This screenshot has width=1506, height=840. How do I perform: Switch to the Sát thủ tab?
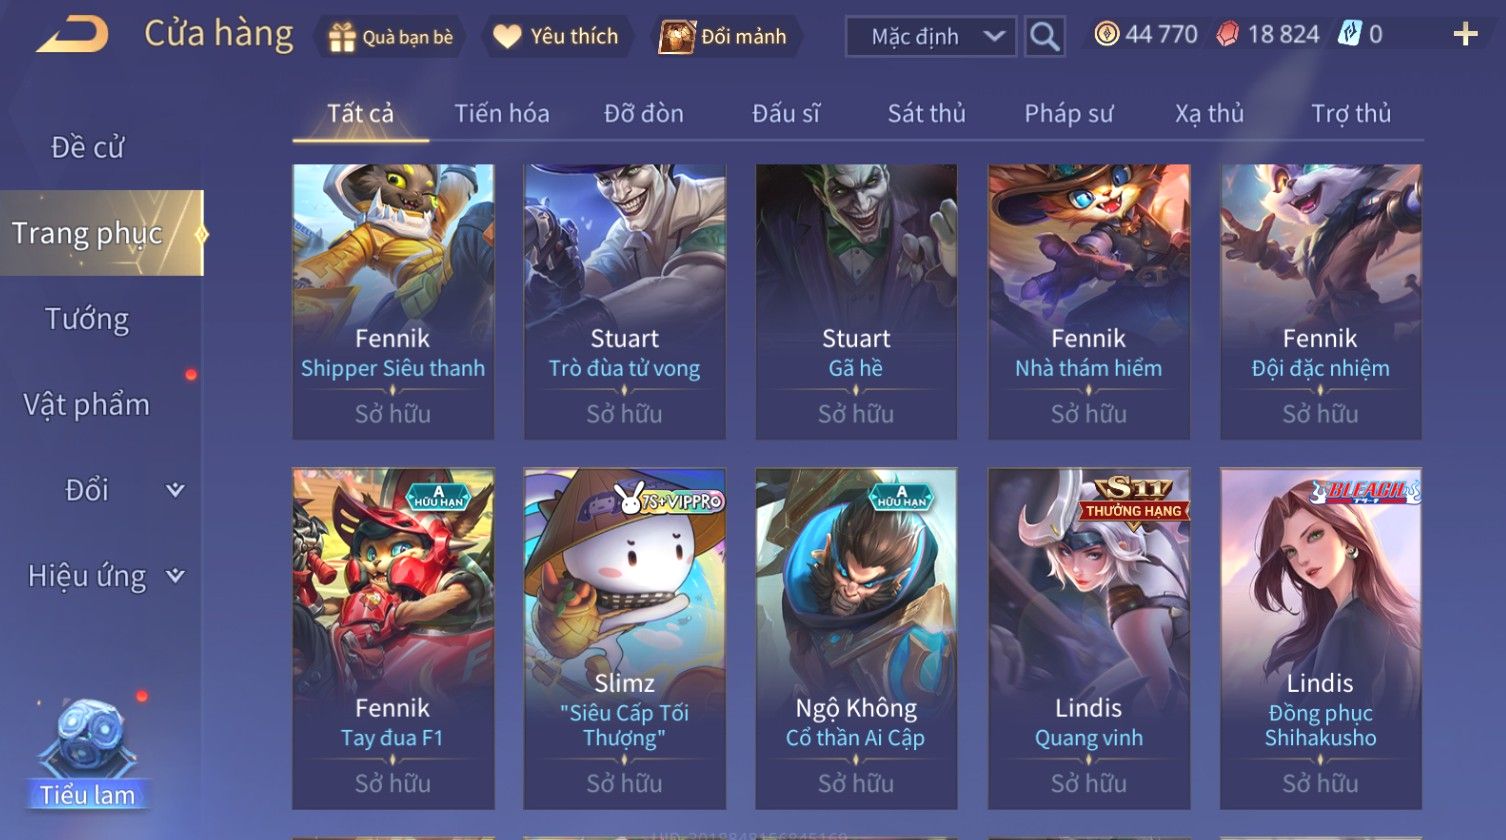point(926,114)
